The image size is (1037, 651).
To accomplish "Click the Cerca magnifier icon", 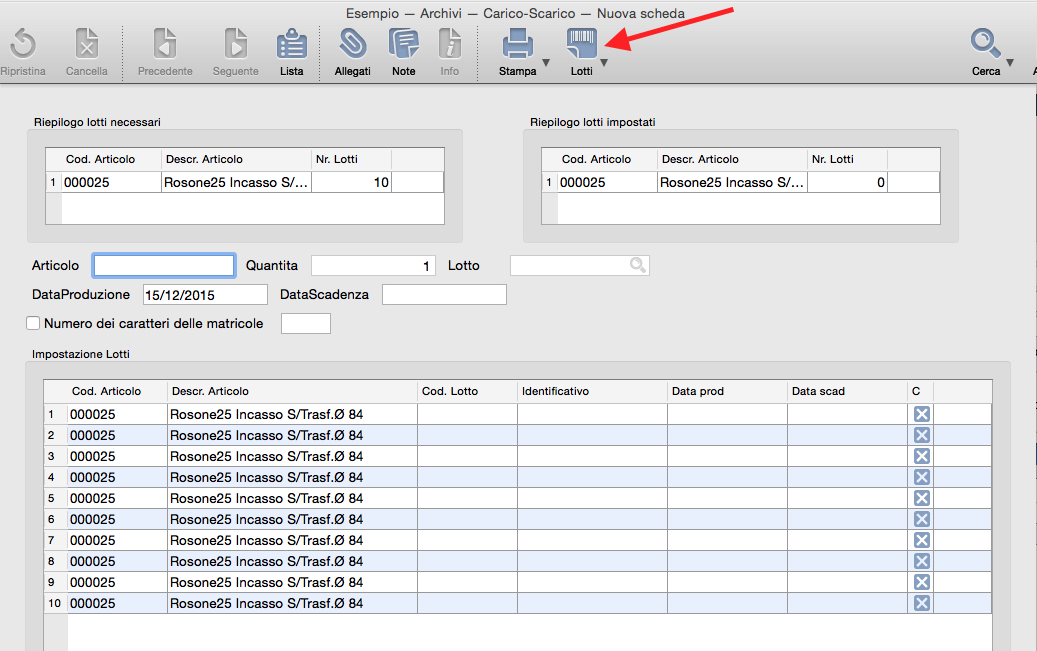I will tap(985, 44).
